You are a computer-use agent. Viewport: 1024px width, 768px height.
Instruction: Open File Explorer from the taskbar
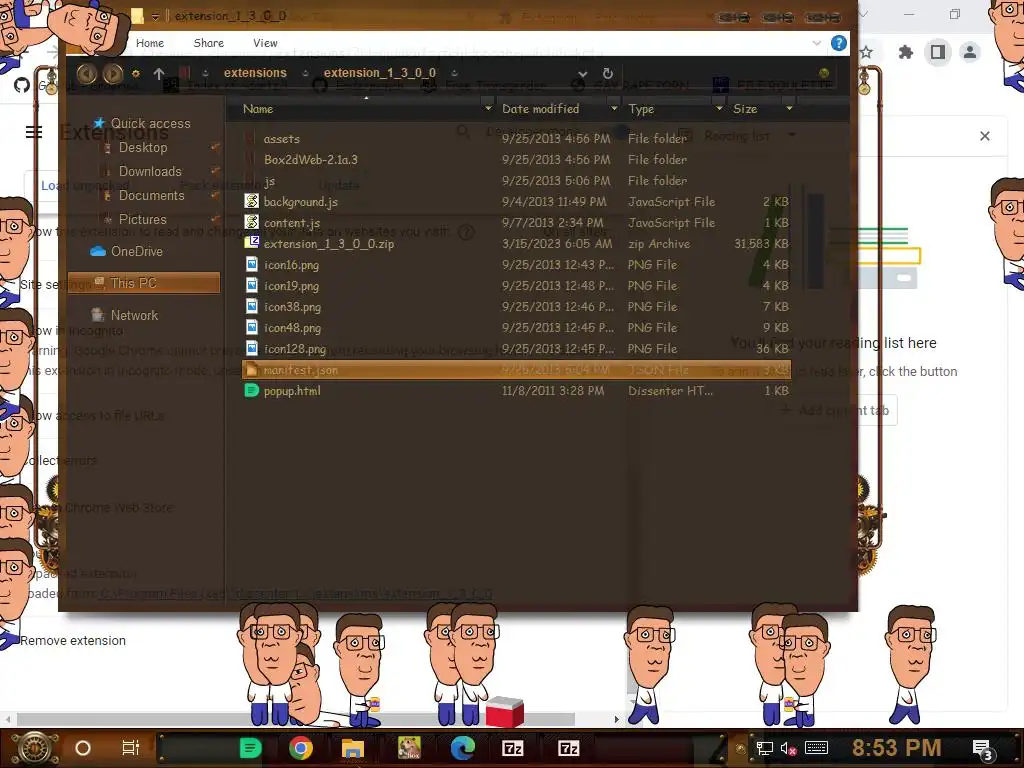point(353,748)
